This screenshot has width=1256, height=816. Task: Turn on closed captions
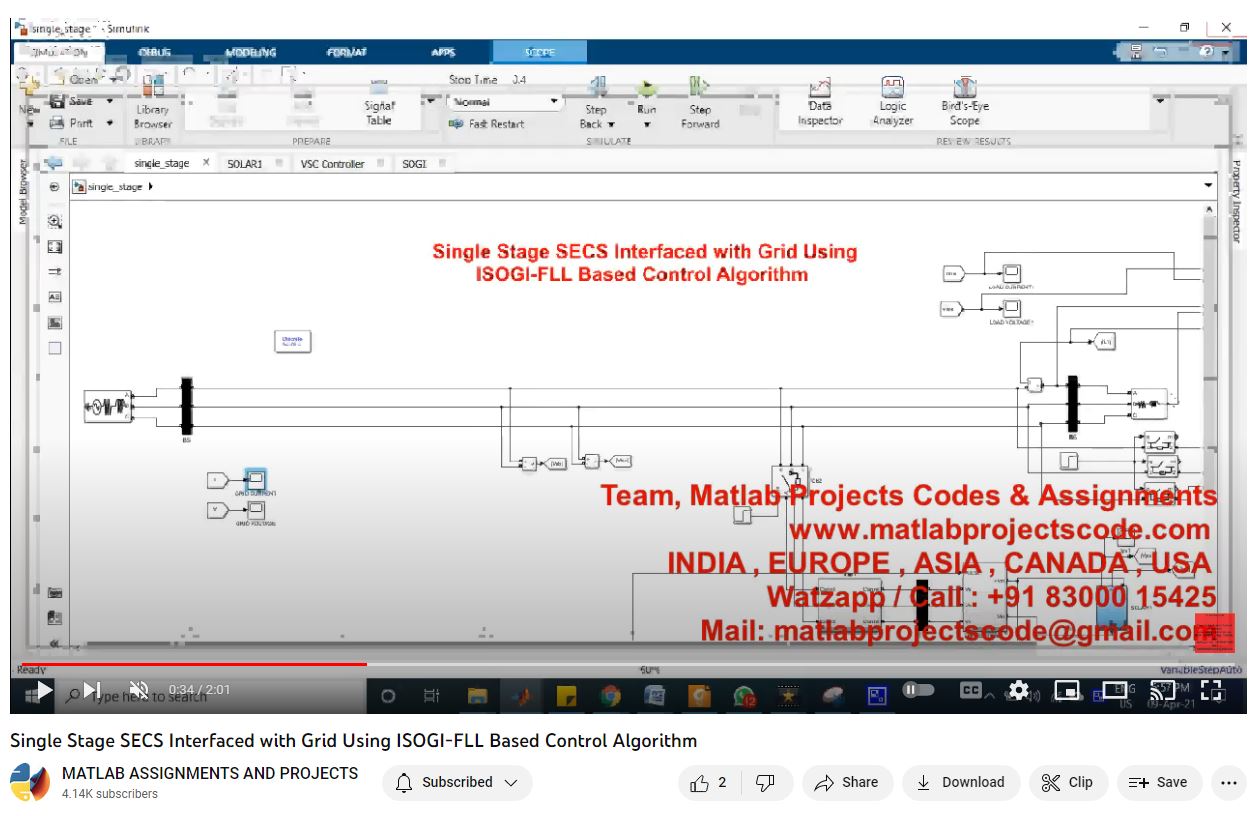(970, 690)
